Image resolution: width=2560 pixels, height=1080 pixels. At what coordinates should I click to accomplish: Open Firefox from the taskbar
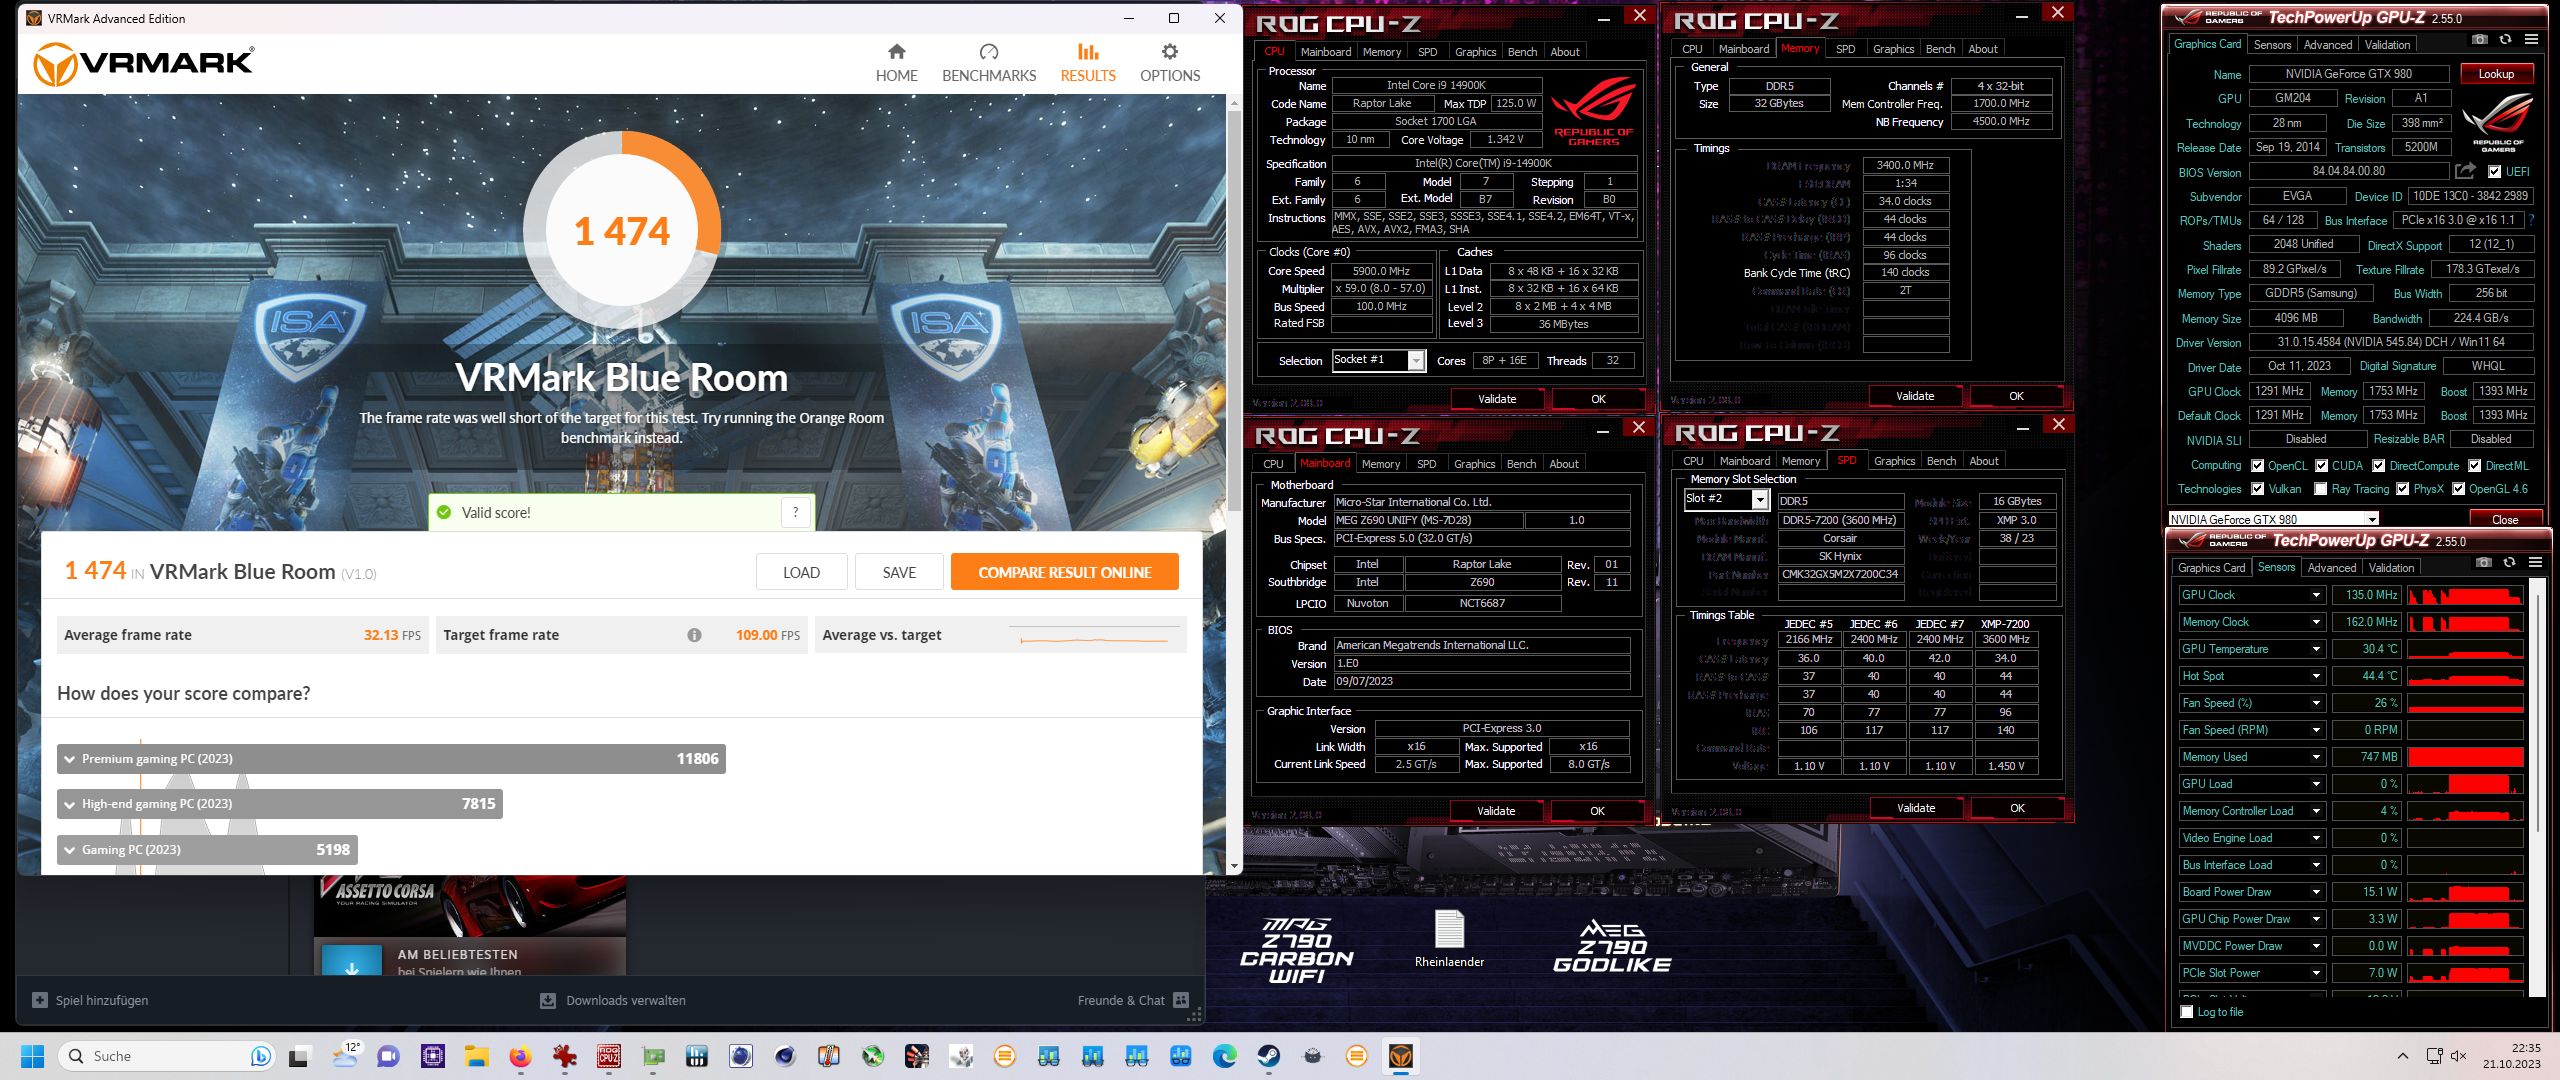pyautogui.click(x=520, y=1056)
